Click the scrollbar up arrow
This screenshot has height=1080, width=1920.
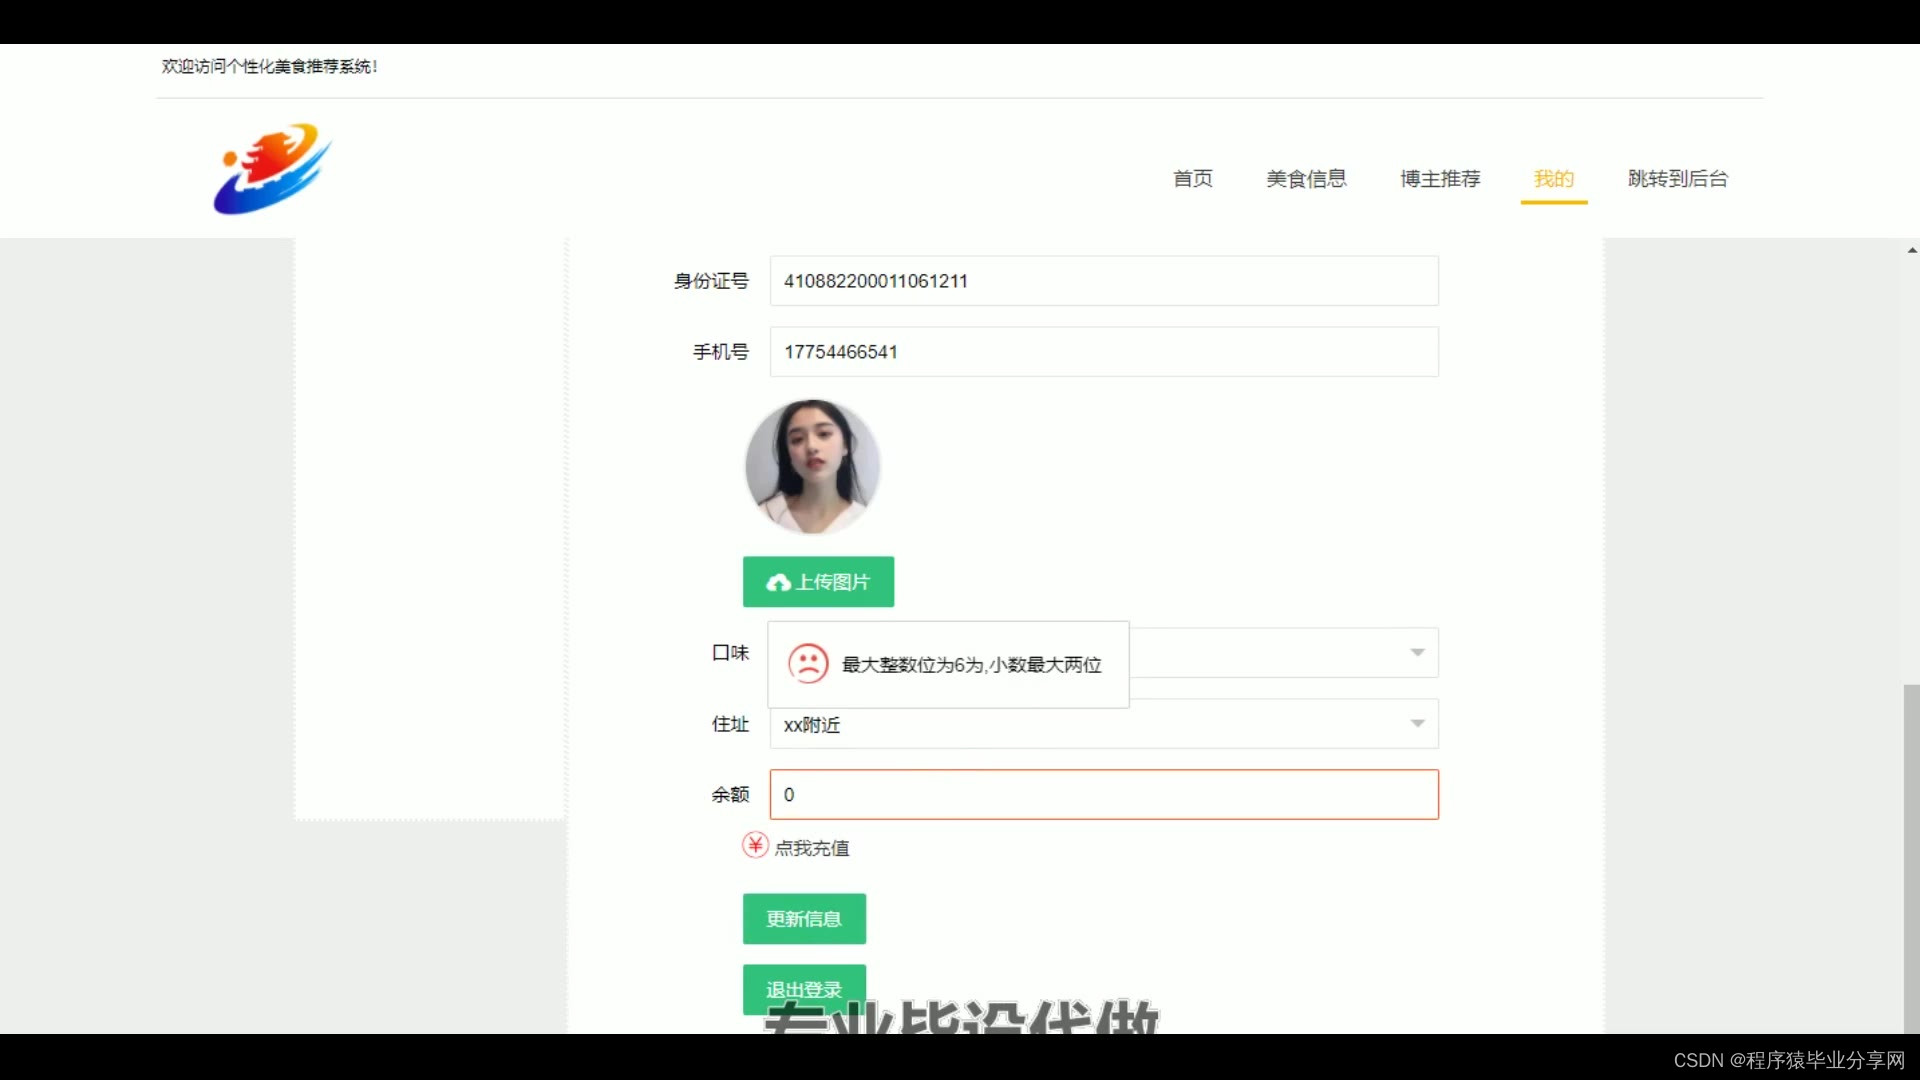pyautogui.click(x=1912, y=250)
